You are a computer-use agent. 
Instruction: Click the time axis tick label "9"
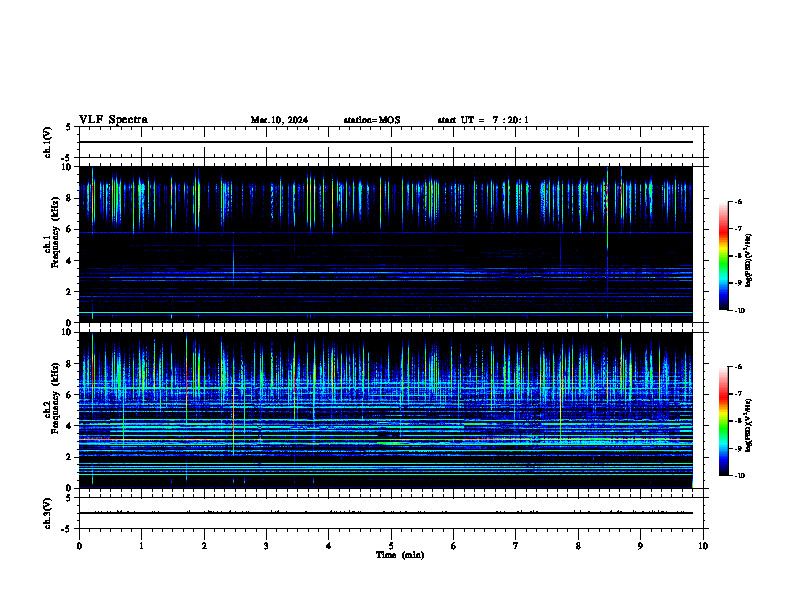point(640,546)
